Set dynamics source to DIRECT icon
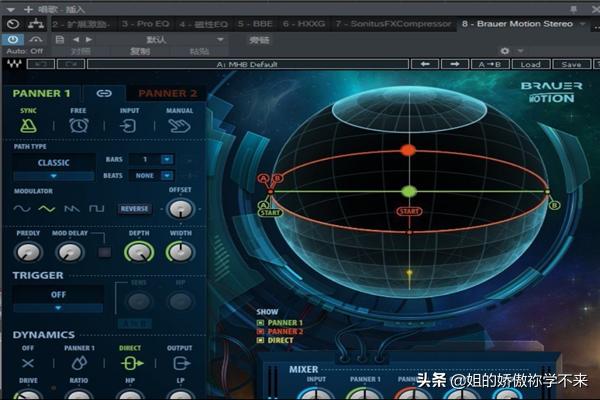 129,363
